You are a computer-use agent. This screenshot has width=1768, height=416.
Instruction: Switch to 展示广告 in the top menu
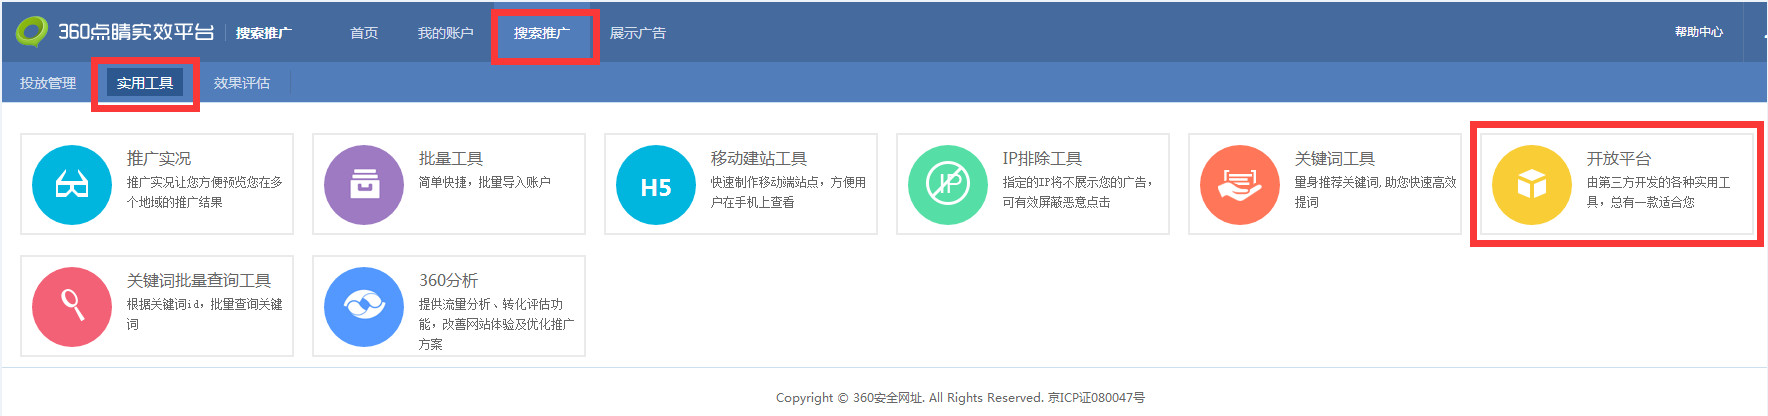638,33
